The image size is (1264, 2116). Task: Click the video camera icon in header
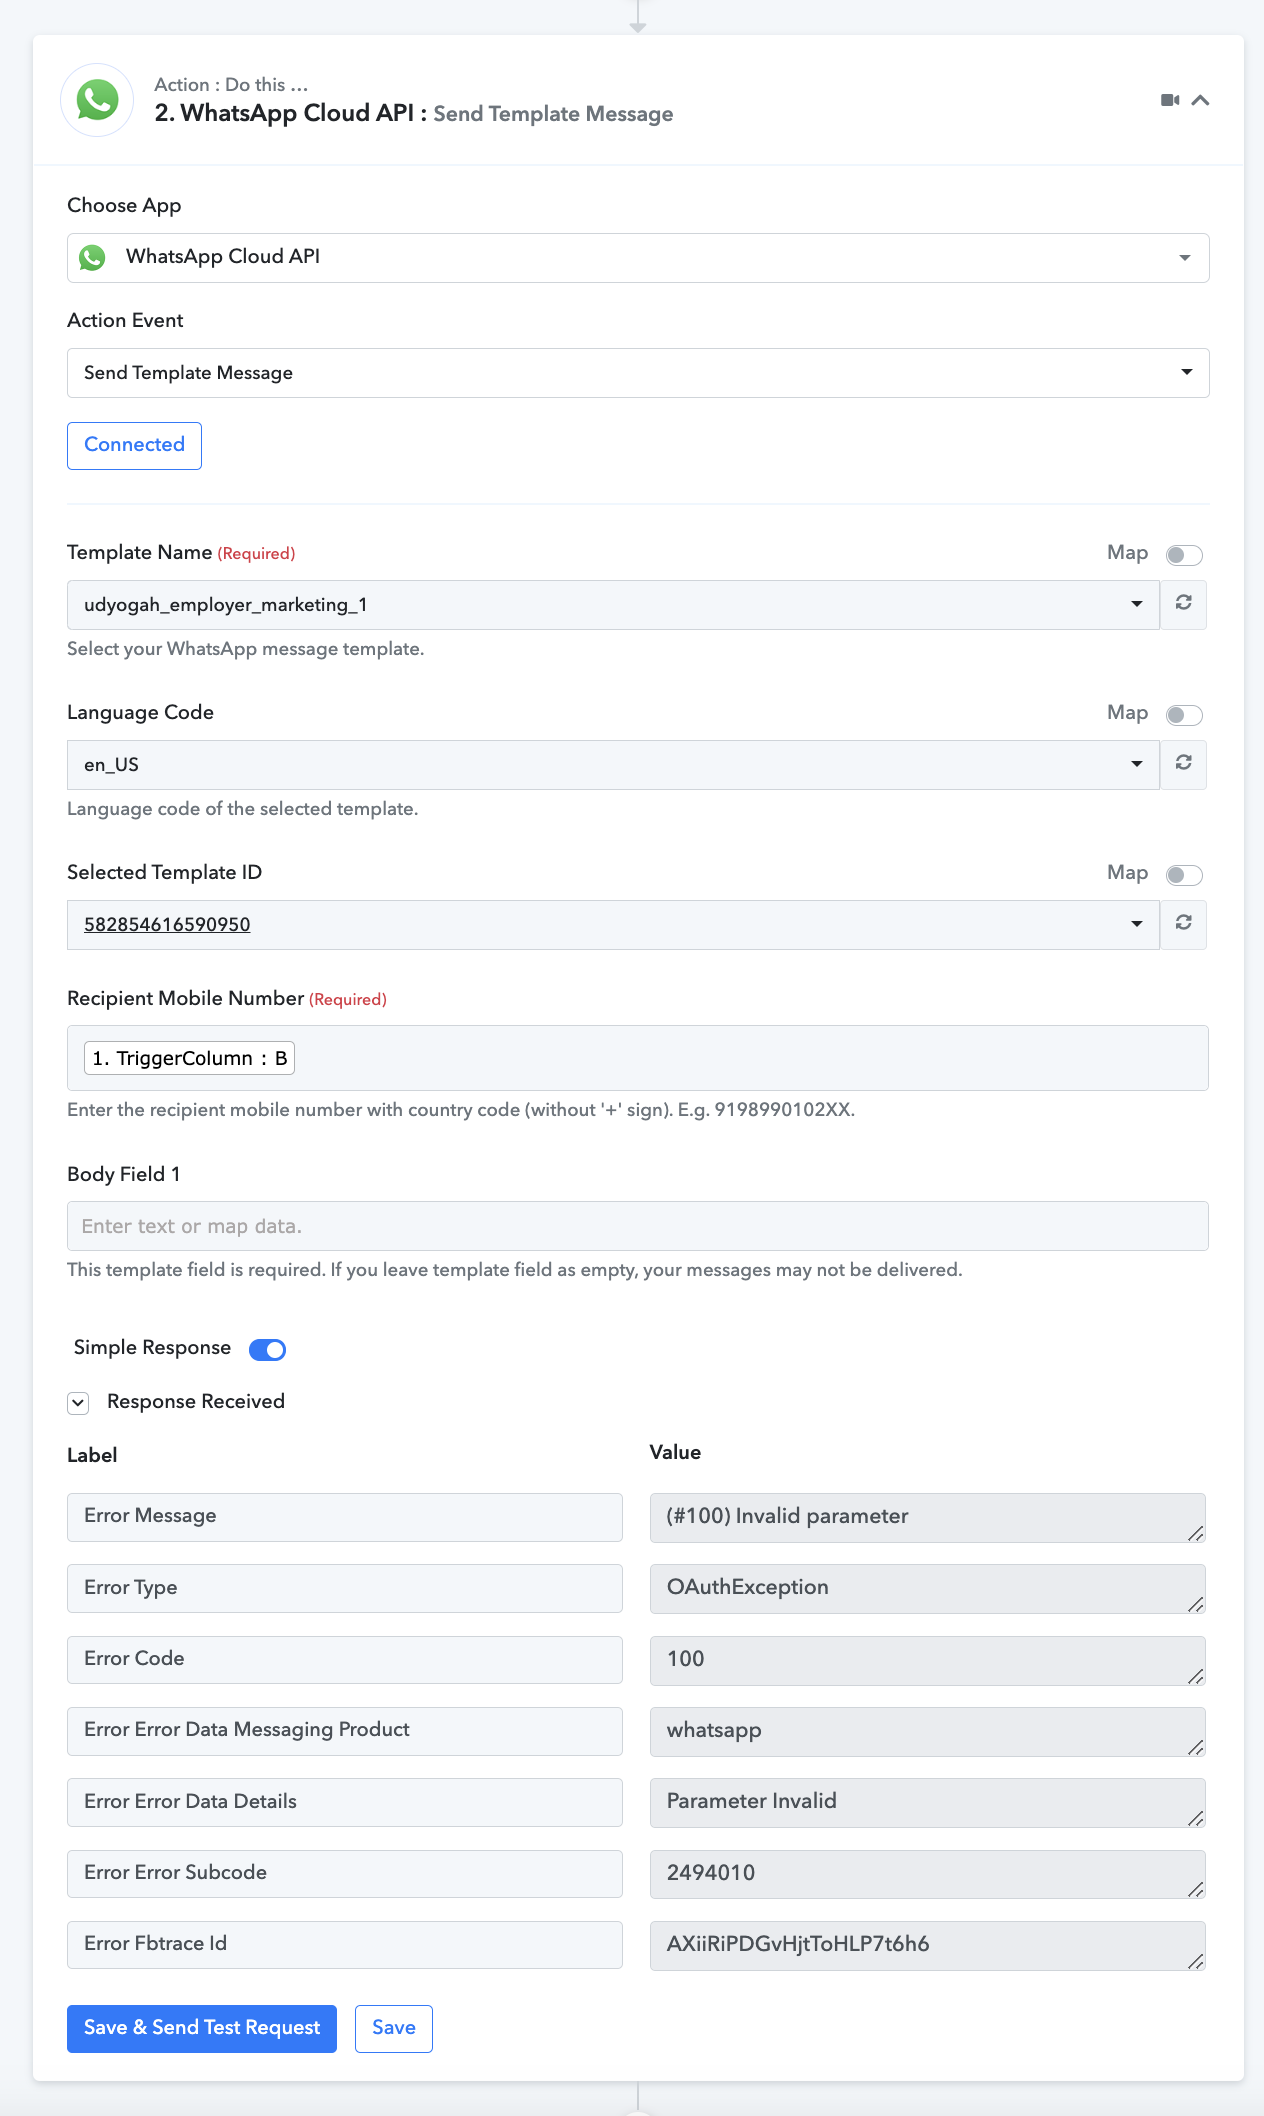pos(1170,100)
